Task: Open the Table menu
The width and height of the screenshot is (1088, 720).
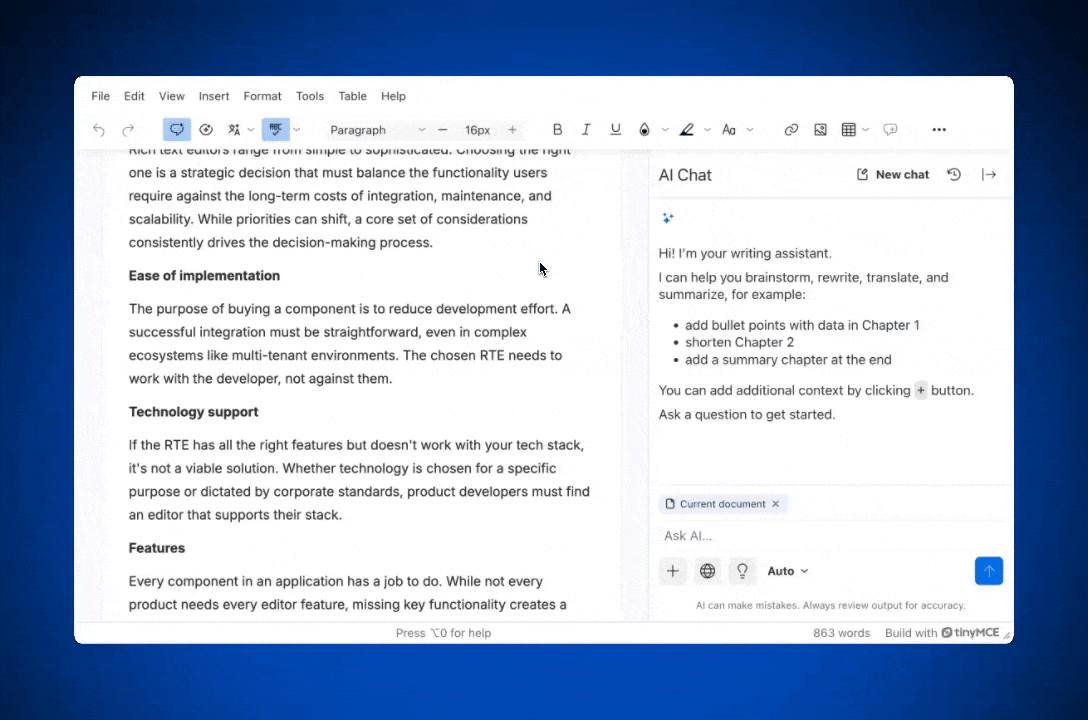Action: pos(352,96)
